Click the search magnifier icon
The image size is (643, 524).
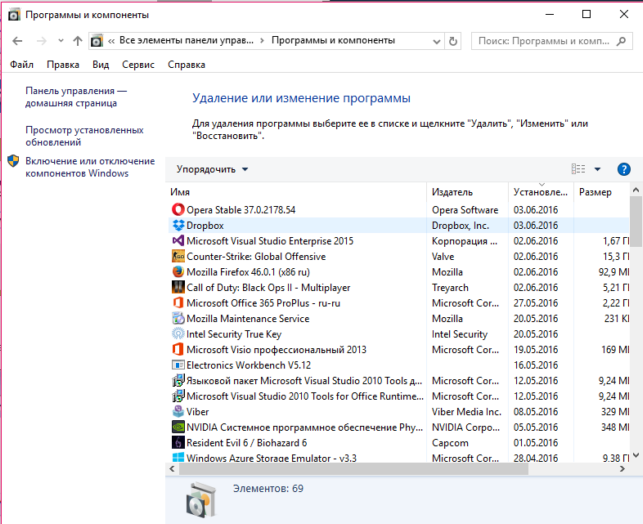tap(621, 41)
